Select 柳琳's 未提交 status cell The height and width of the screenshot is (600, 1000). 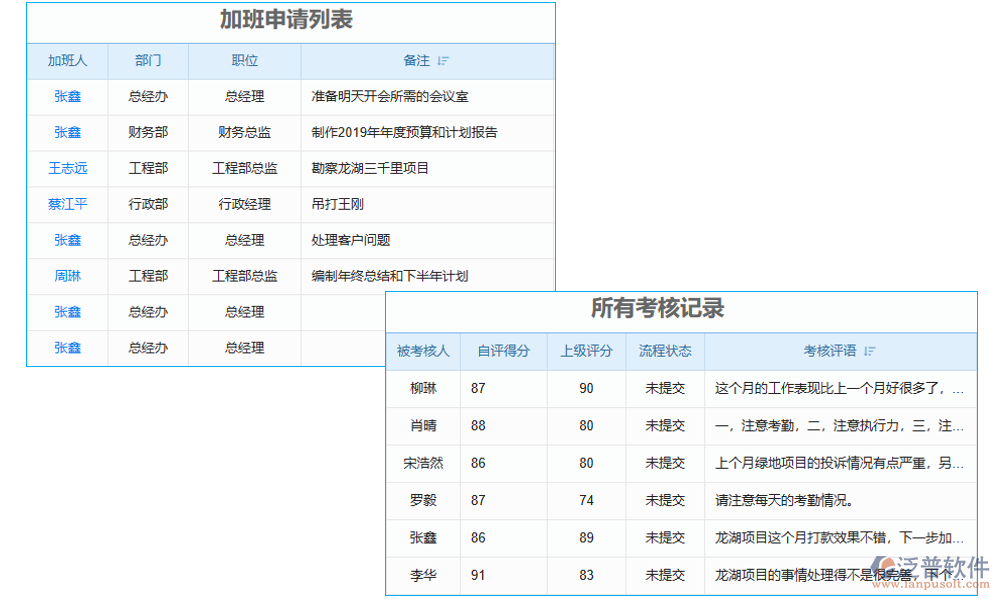coord(665,388)
